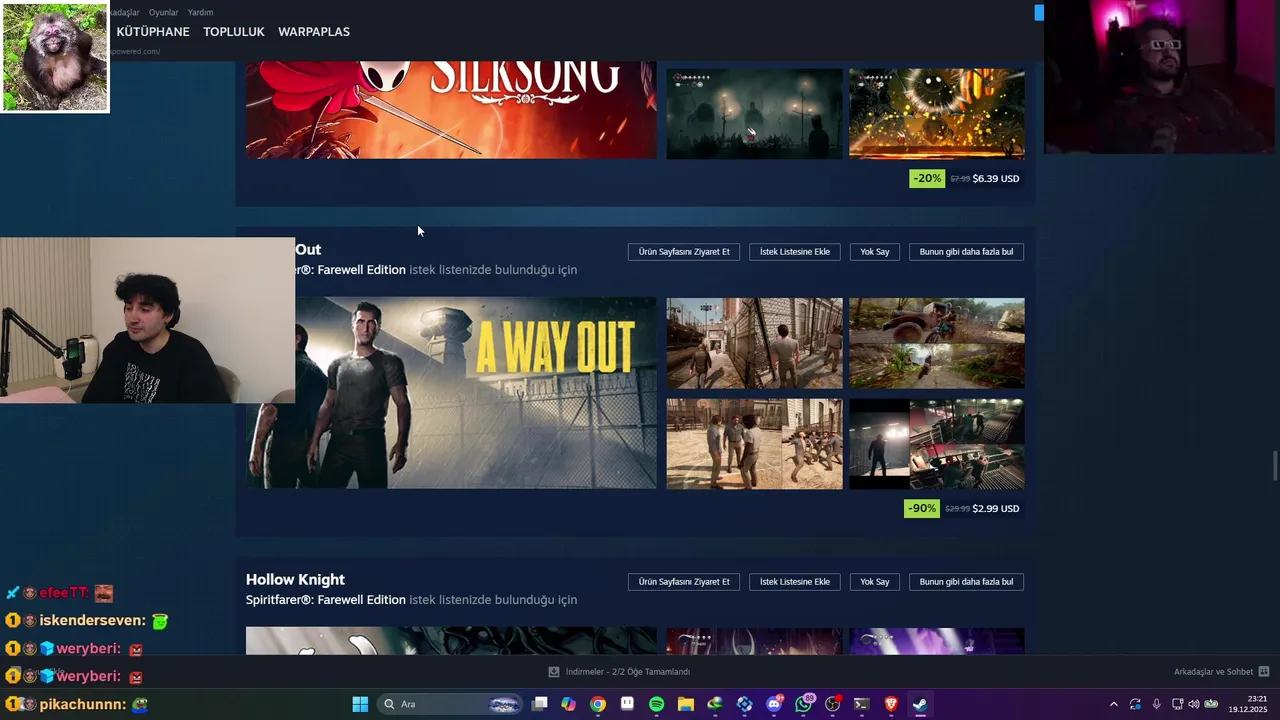1280x720 pixels.
Task: Open the sync update tray icon
Action: tap(1135, 704)
